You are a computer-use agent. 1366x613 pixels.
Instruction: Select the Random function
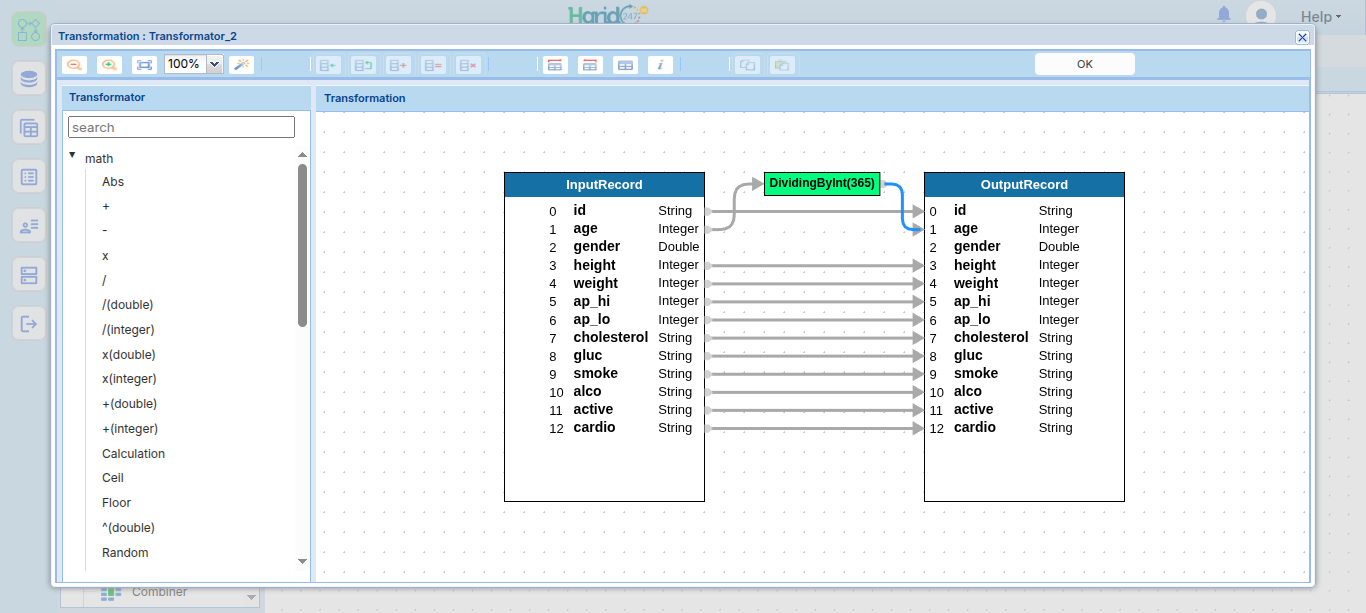(125, 553)
